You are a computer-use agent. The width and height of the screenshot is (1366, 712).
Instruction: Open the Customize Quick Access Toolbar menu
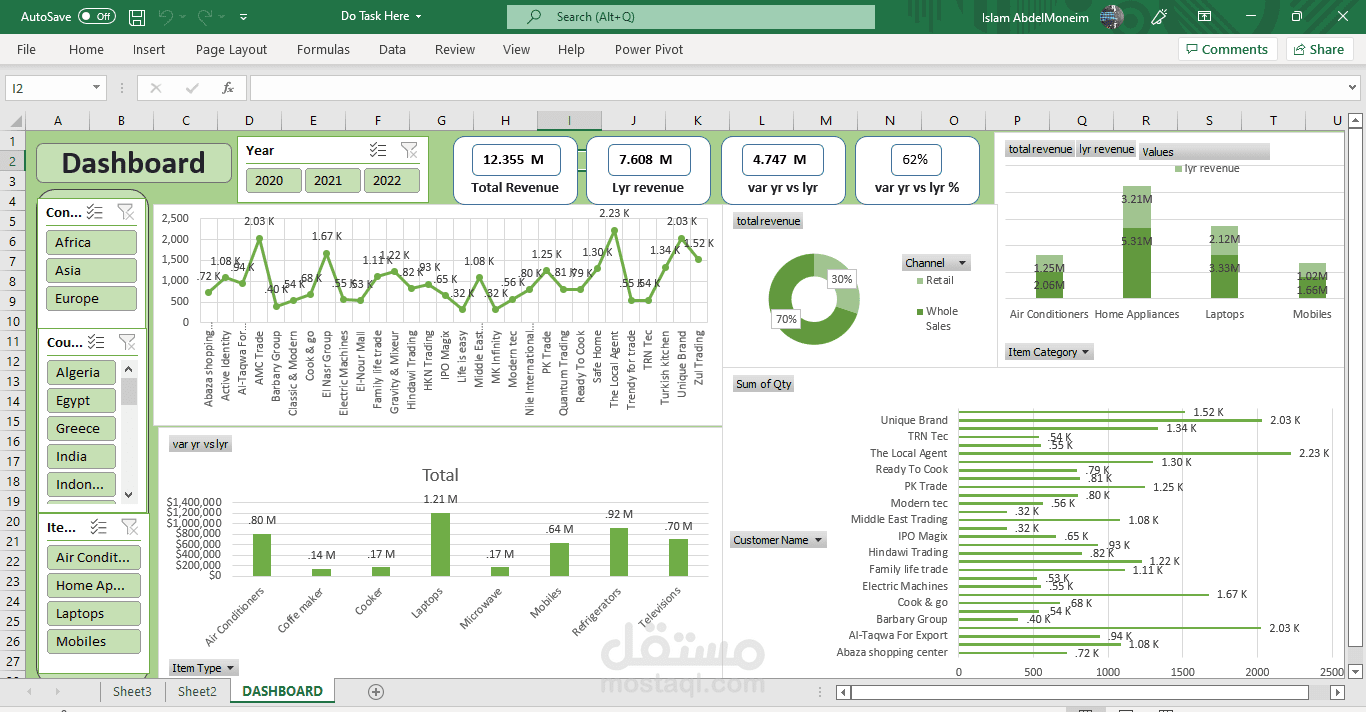[244, 17]
